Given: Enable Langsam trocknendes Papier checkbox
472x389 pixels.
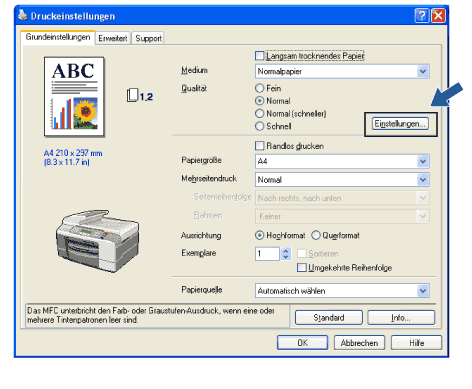Looking at the screenshot, I should (259, 56).
